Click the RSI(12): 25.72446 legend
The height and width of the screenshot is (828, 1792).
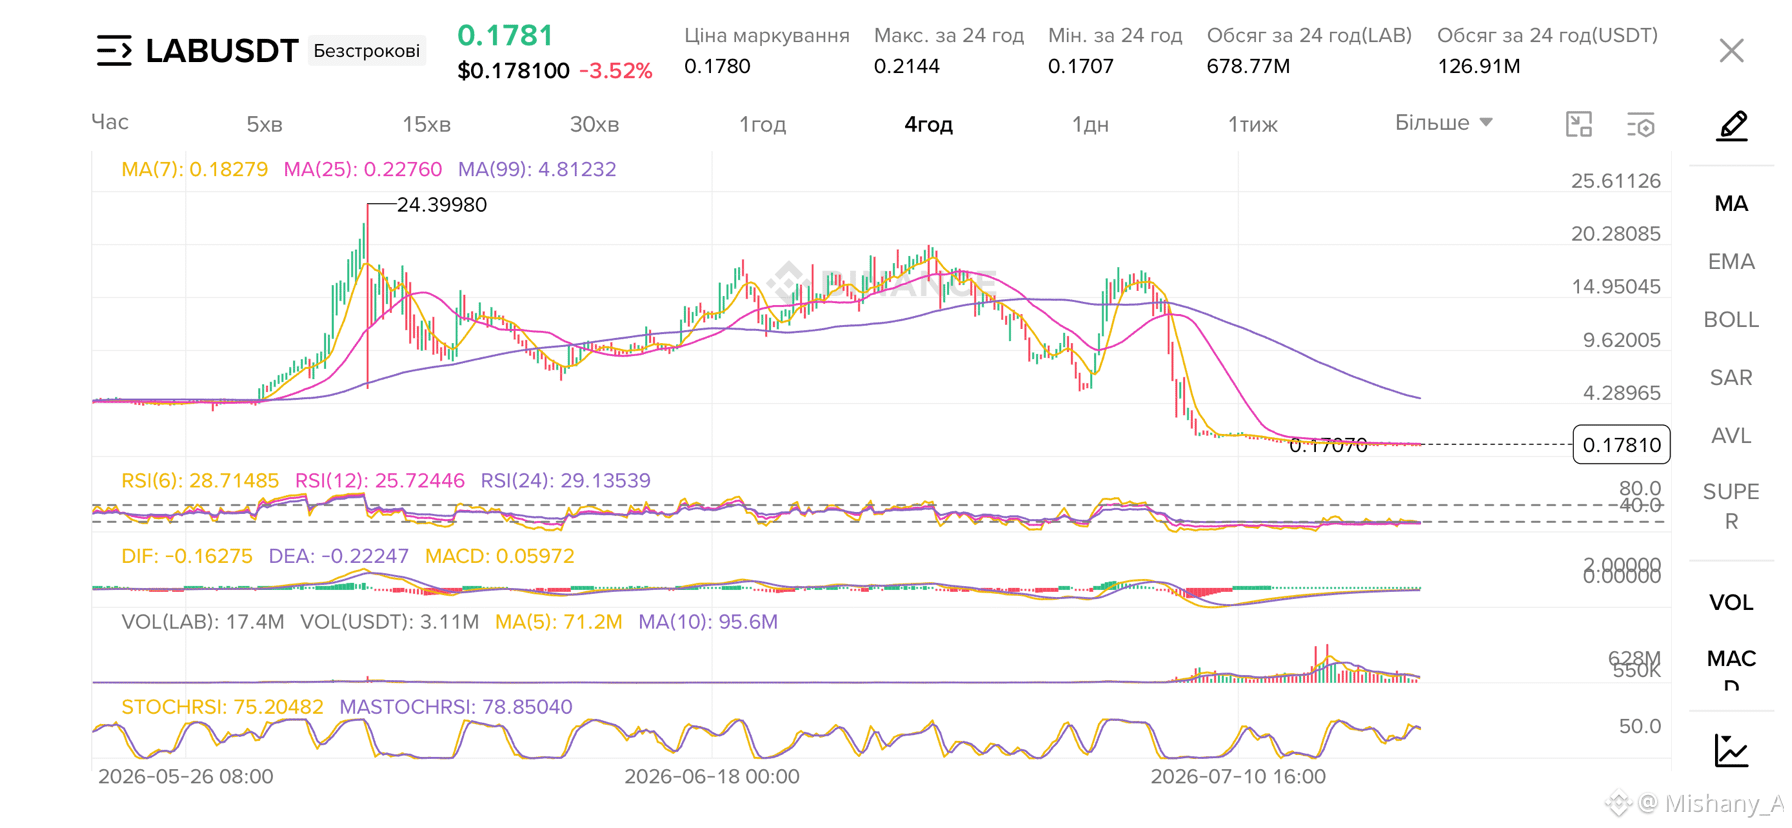pos(380,480)
